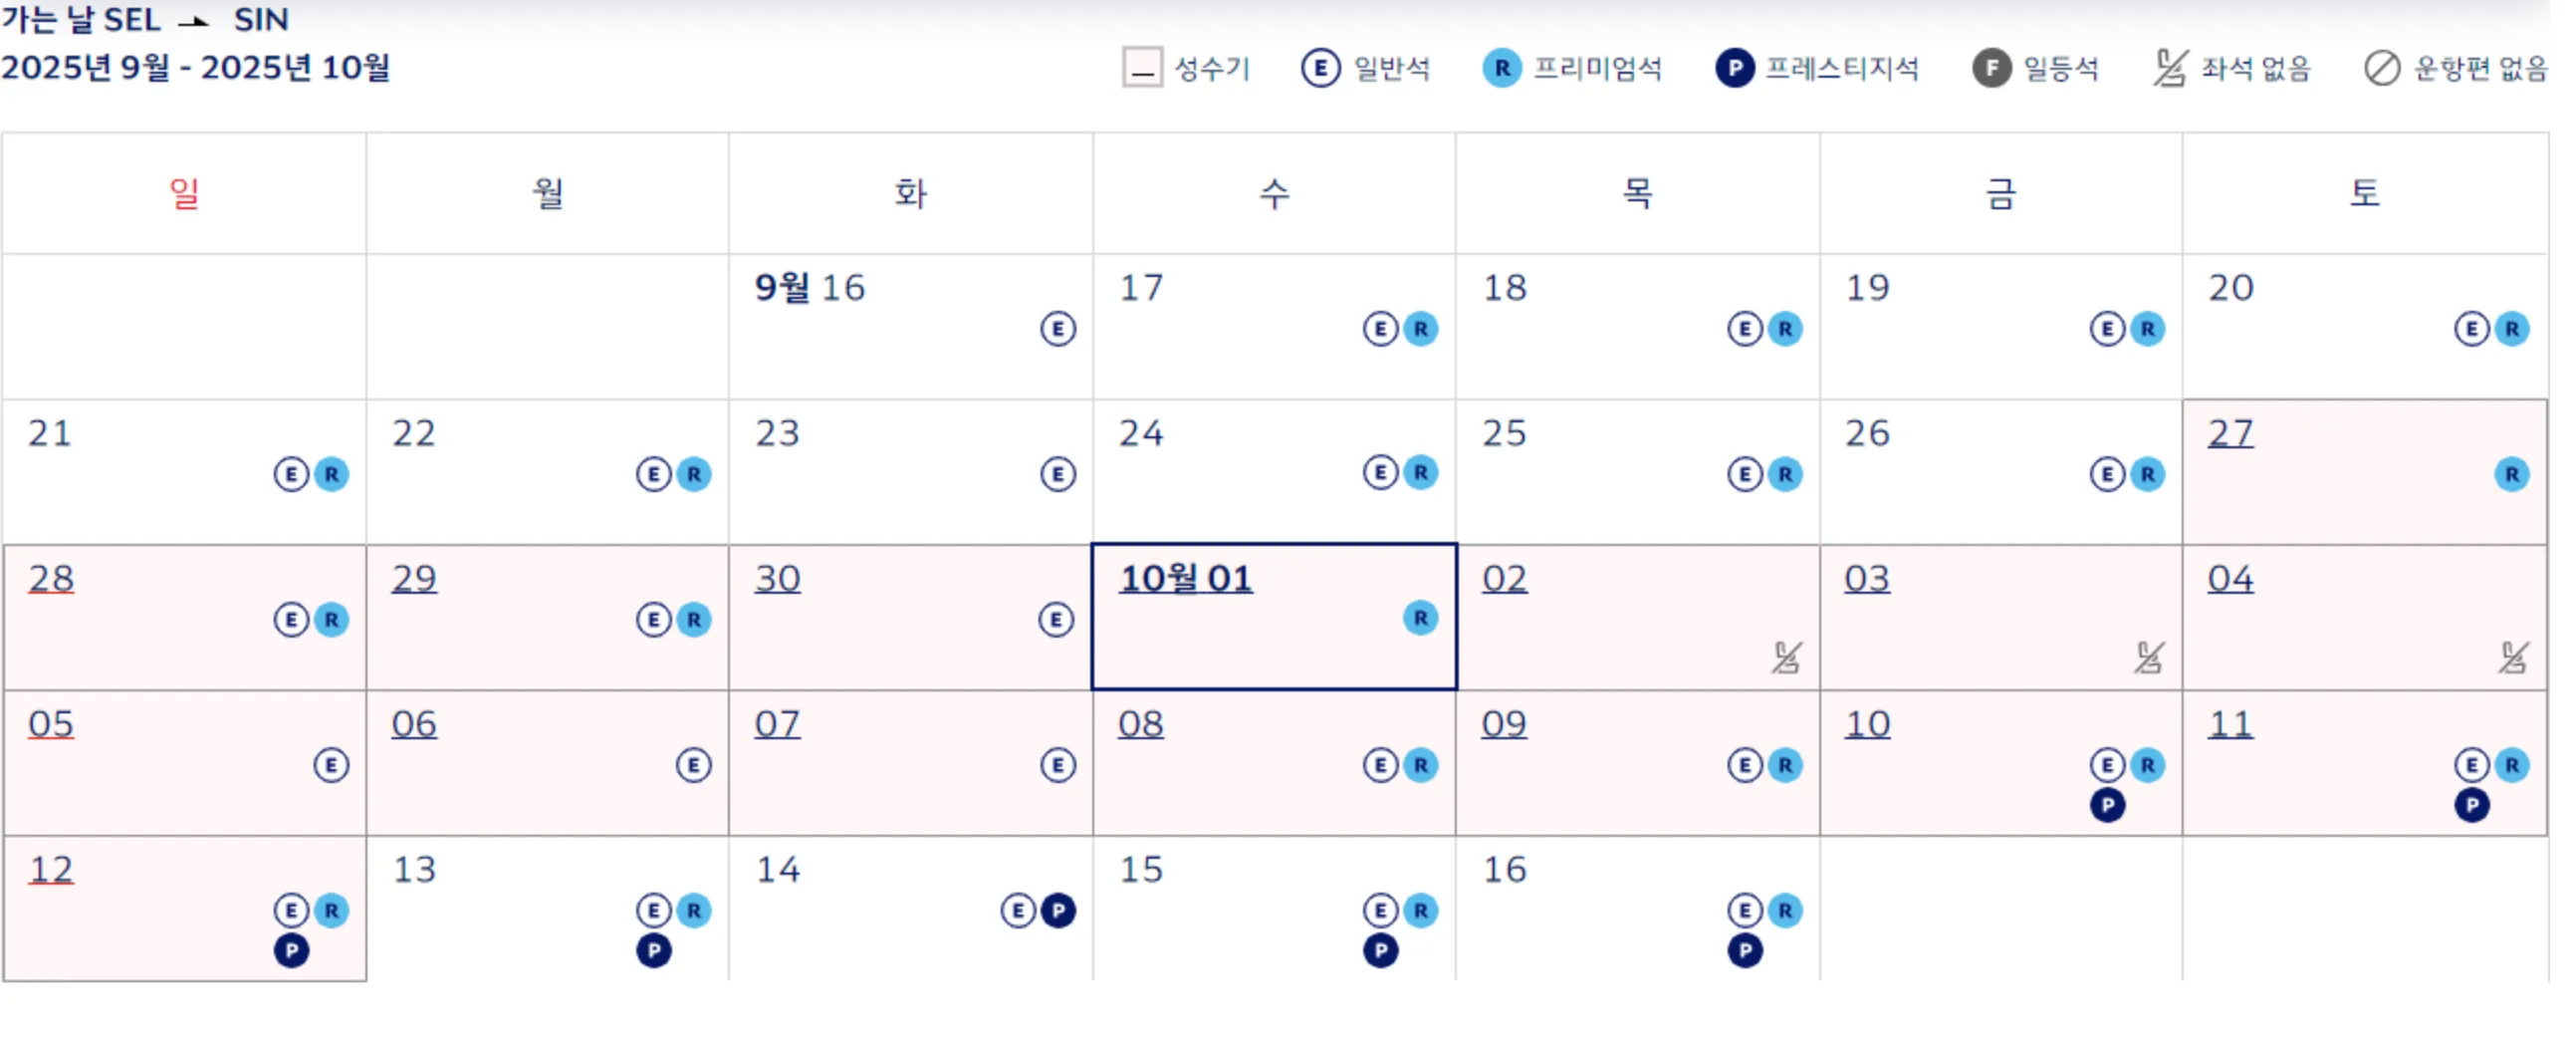Select the R icon on September 27
The height and width of the screenshot is (1050, 2576).
tap(2511, 474)
